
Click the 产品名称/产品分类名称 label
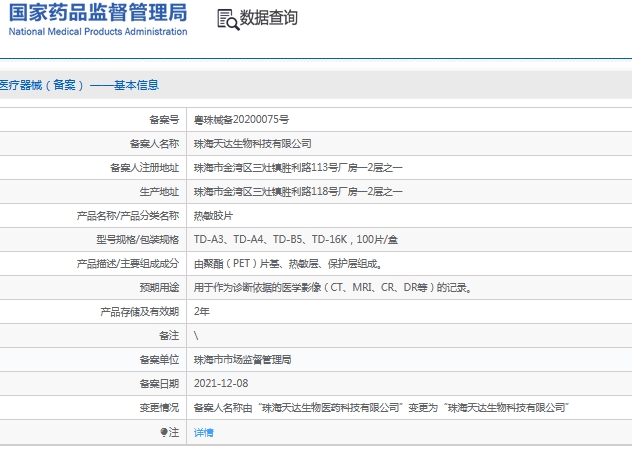tap(128, 216)
